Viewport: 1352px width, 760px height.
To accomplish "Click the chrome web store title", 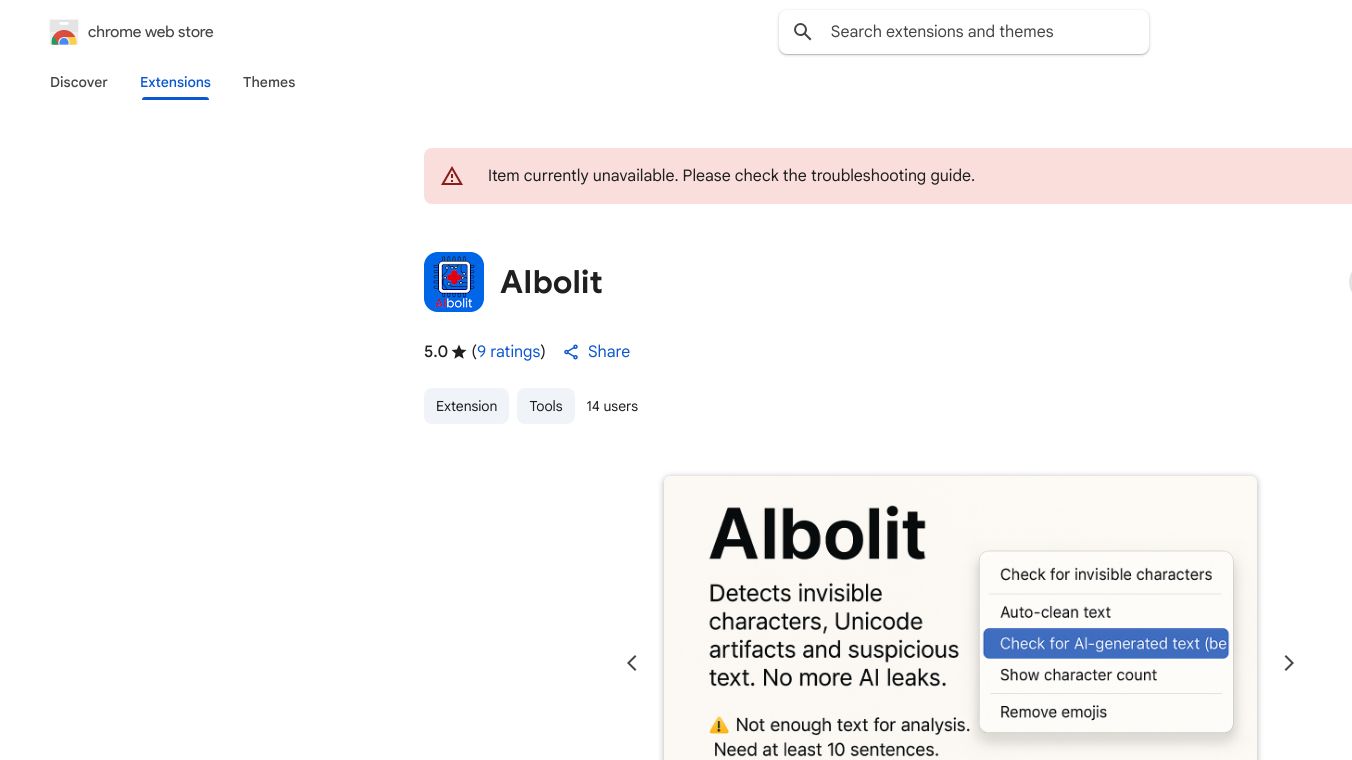I will (x=151, y=32).
